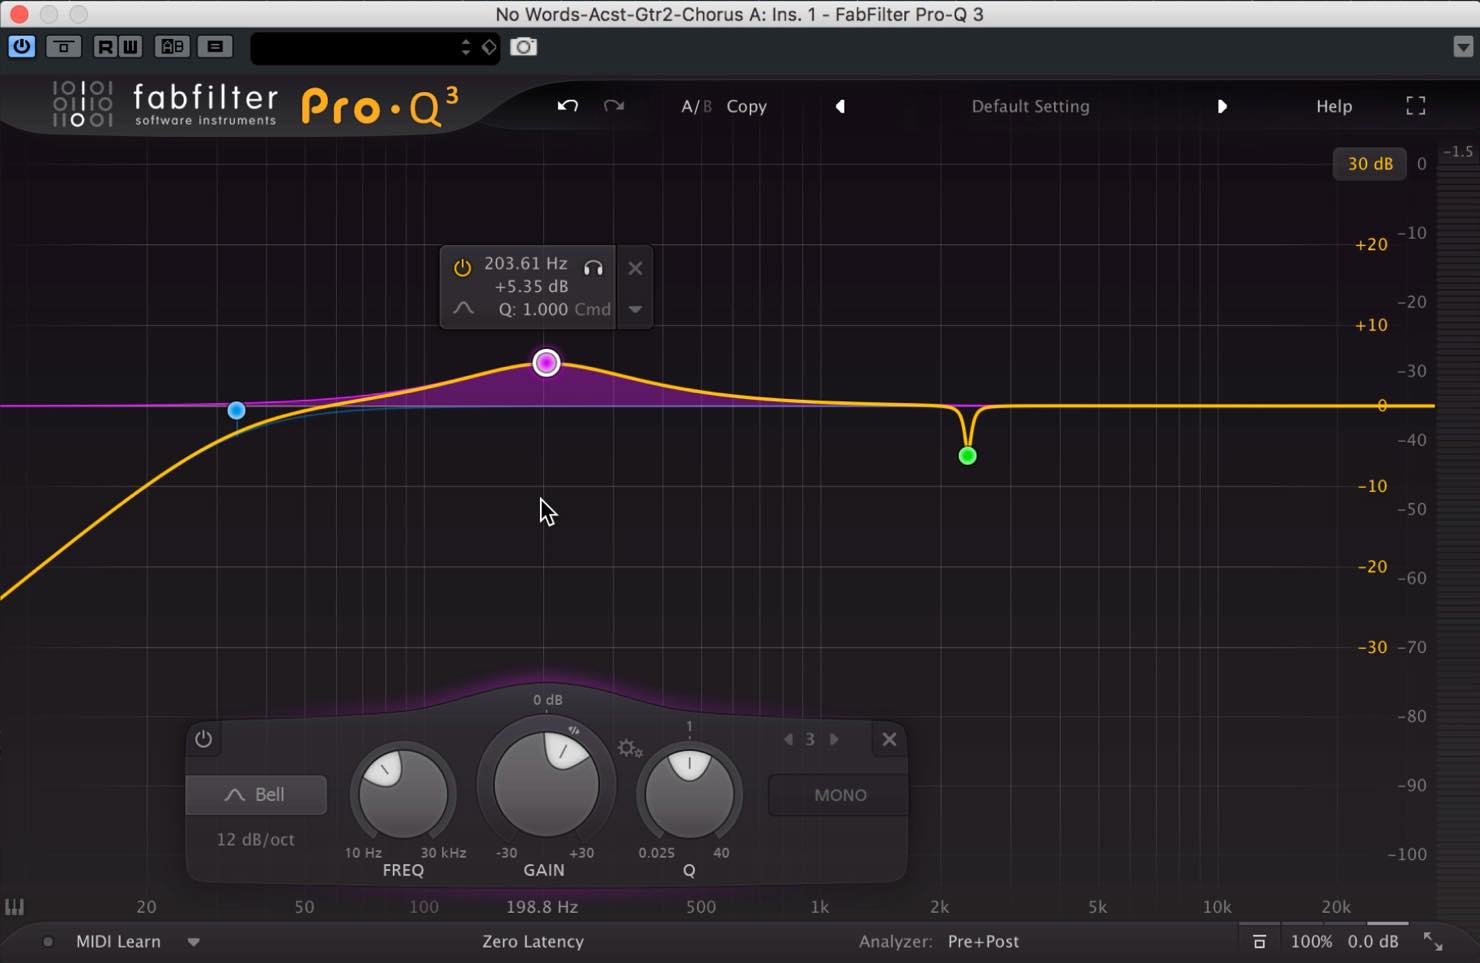This screenshot has height=963, width=1480.
Task: Click the MIDI Learn indicator dot
Action: 47,941
